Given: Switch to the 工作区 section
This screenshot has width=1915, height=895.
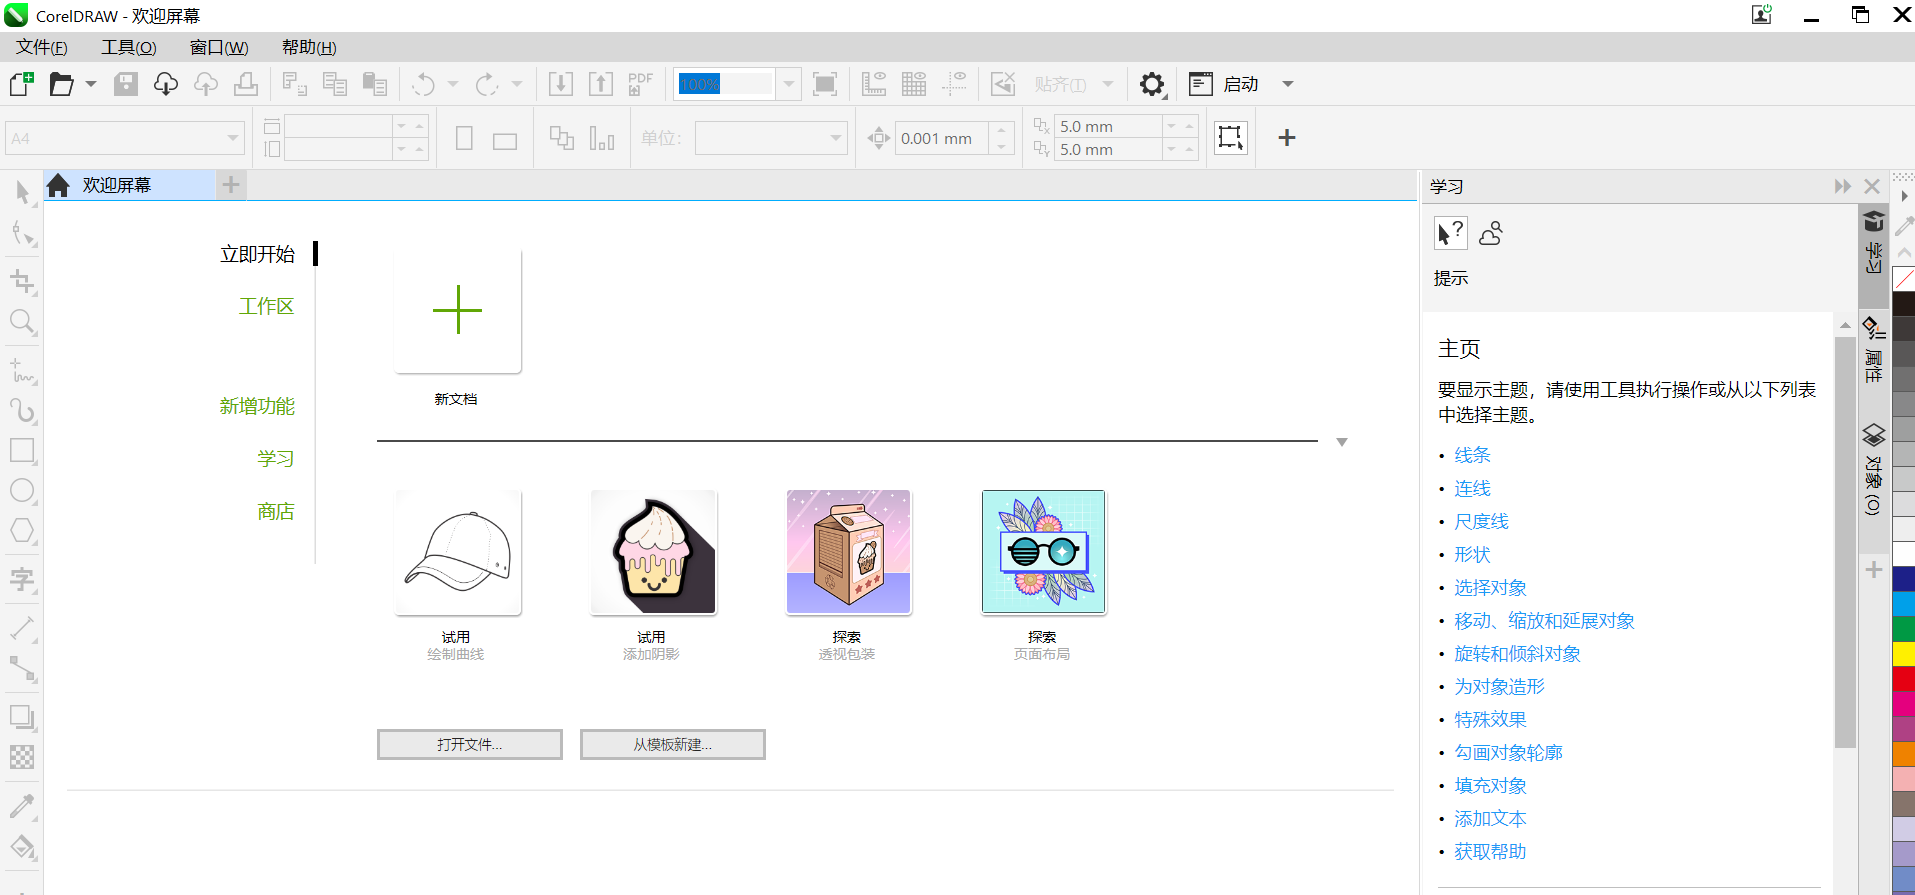Looking at the screenshot, I should point(266,306).
